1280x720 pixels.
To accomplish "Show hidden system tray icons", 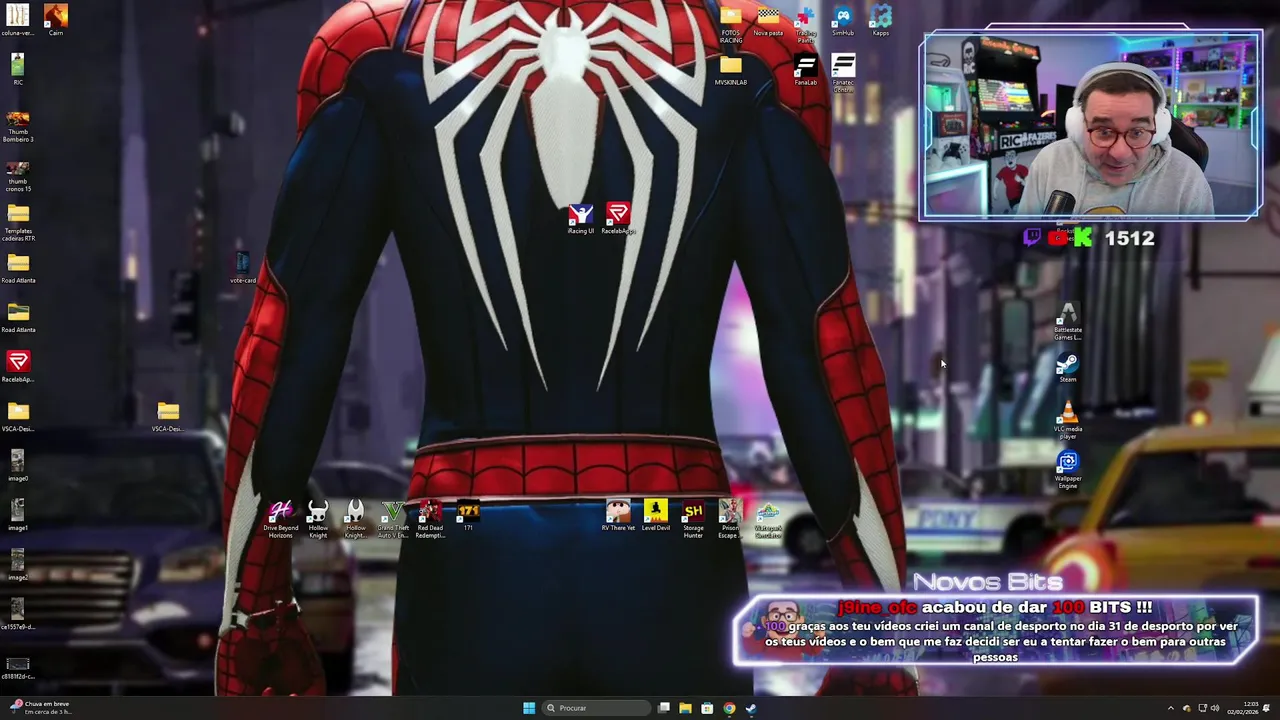I will 1171,708.
